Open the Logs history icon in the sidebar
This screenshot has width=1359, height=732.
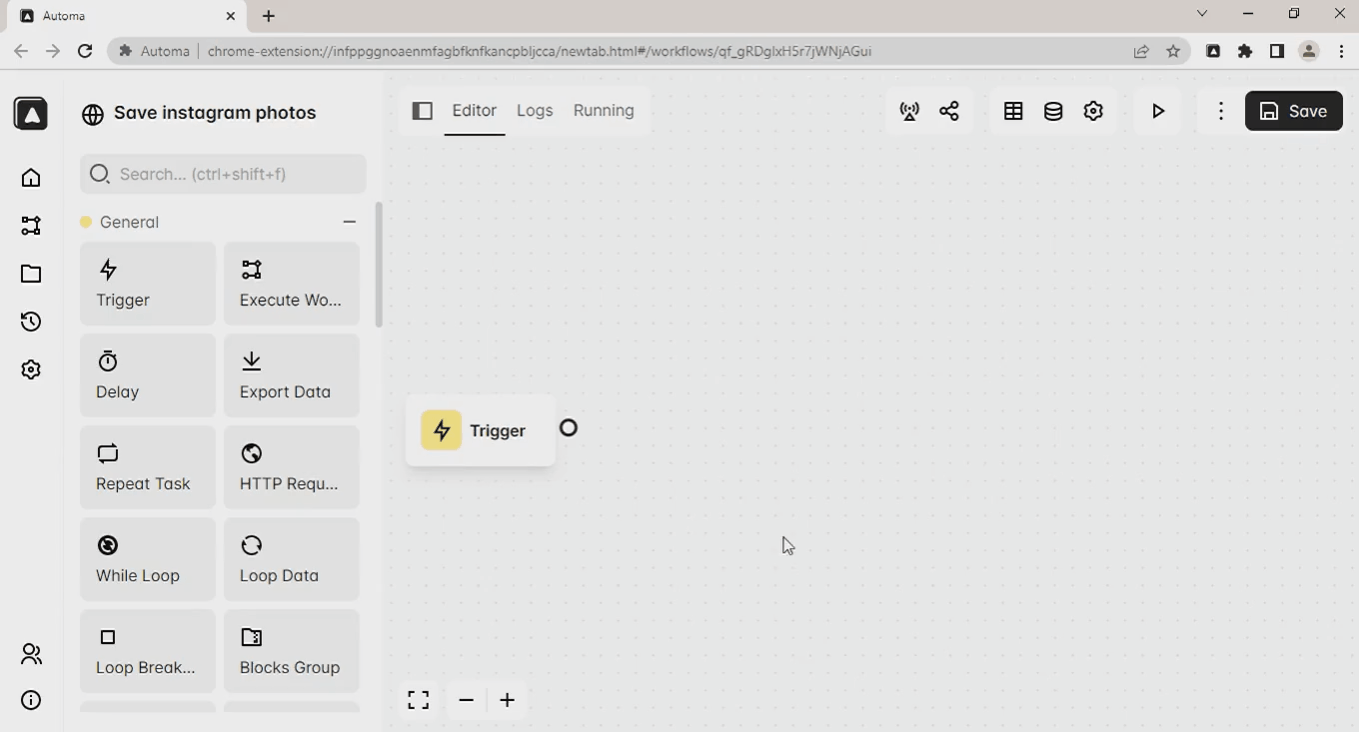(x=31, y=322)
